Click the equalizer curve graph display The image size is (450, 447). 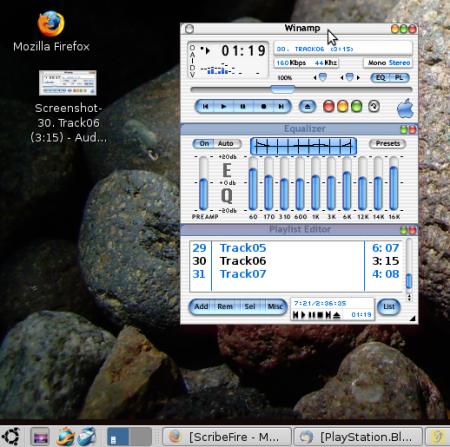[303, 146]
